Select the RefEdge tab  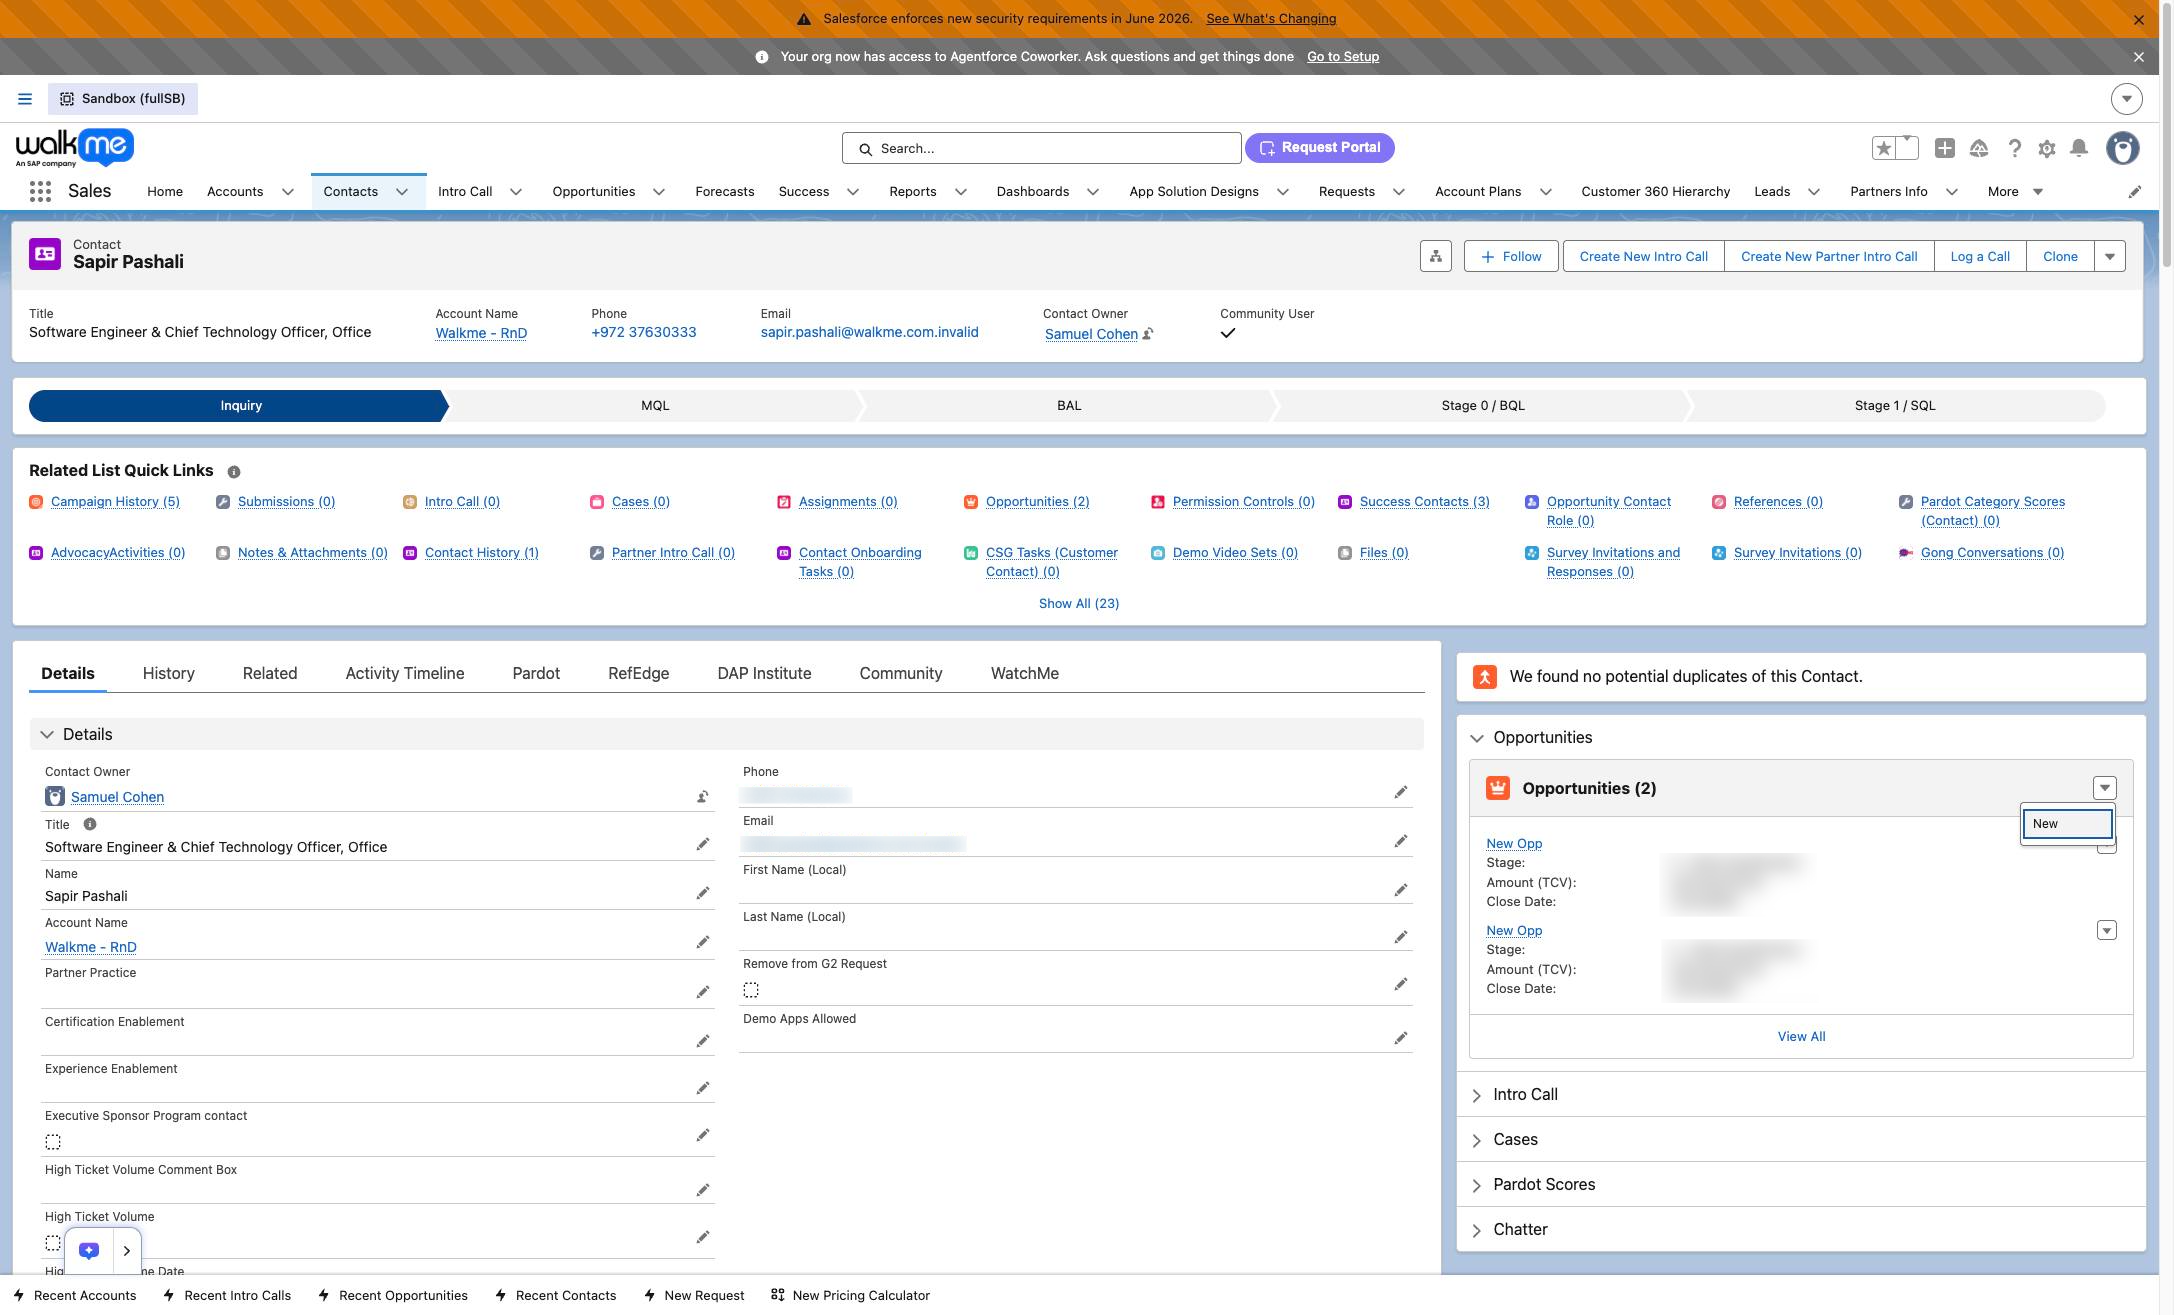click(638, 673)
